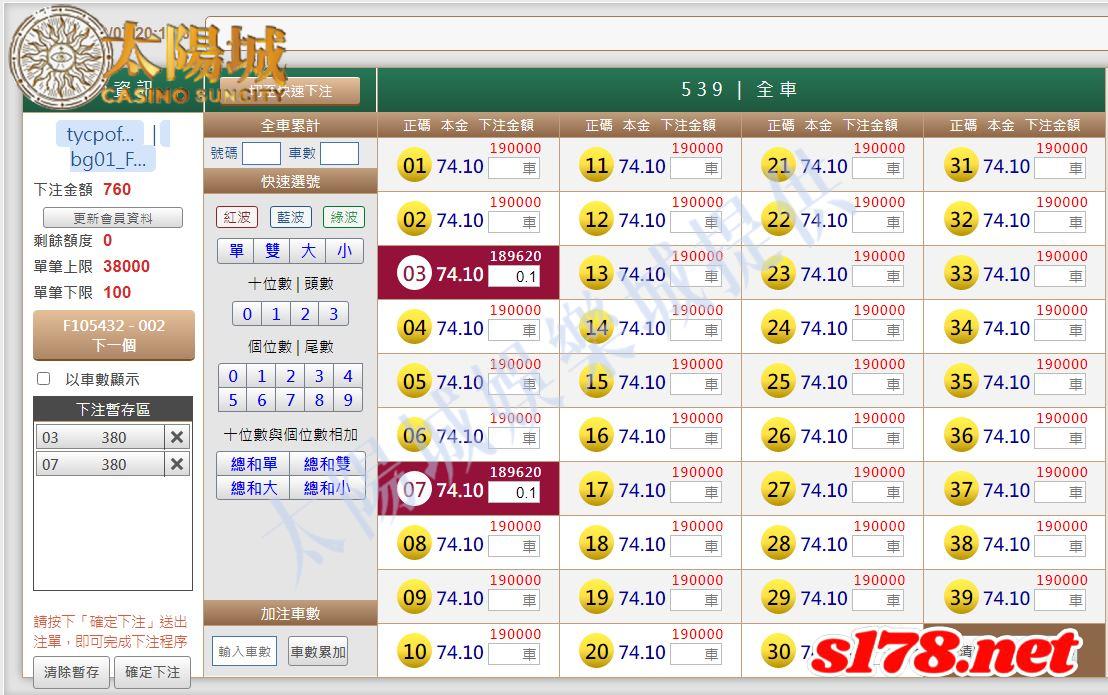This screenshot has width=1108, height=695.
Task: Choose 綠波 quick pick
Action: [x=344, y=218]
